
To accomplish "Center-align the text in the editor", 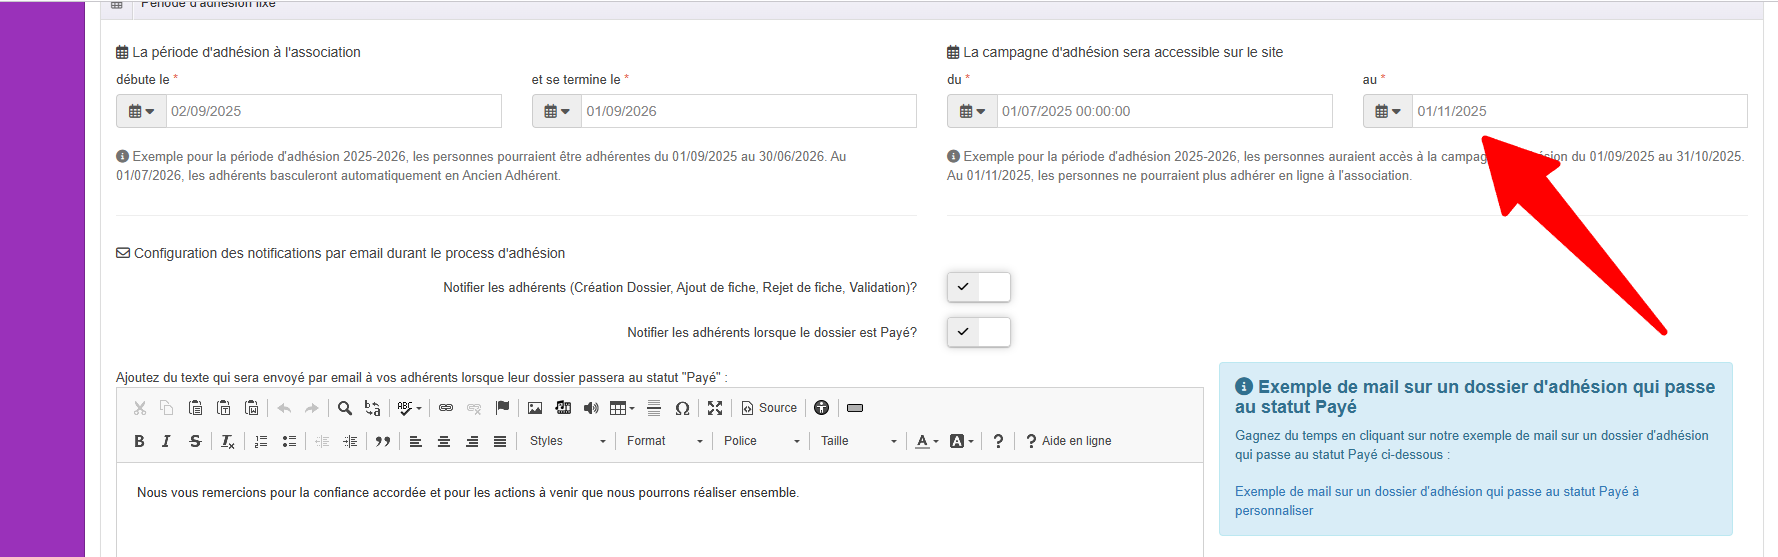I will (x=444, y=441).
